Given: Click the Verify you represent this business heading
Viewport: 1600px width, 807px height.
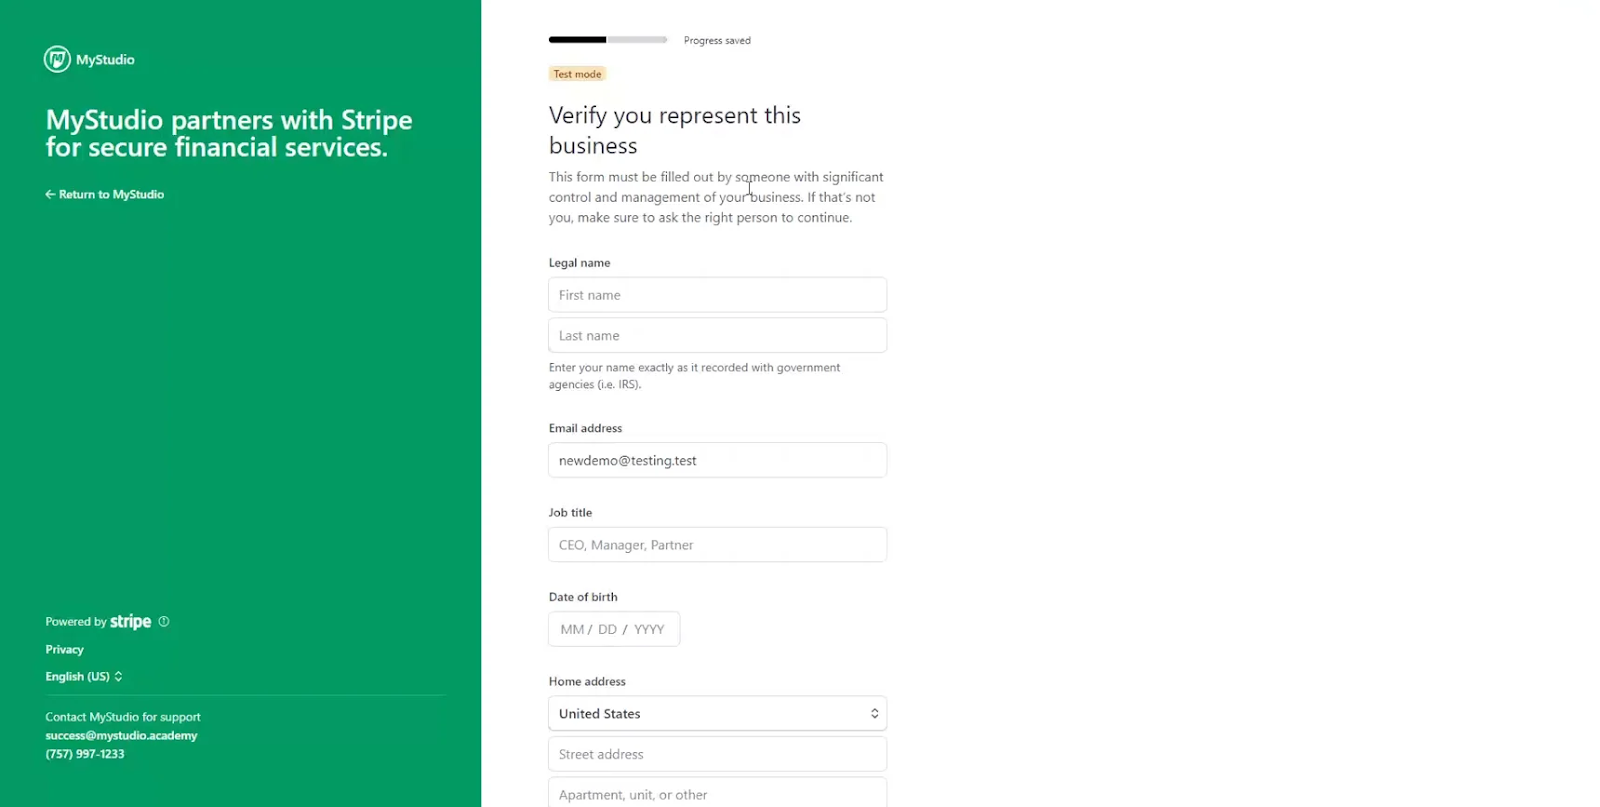Looking at the screenshot, I should pyautogui.click(x=675, y=130).
